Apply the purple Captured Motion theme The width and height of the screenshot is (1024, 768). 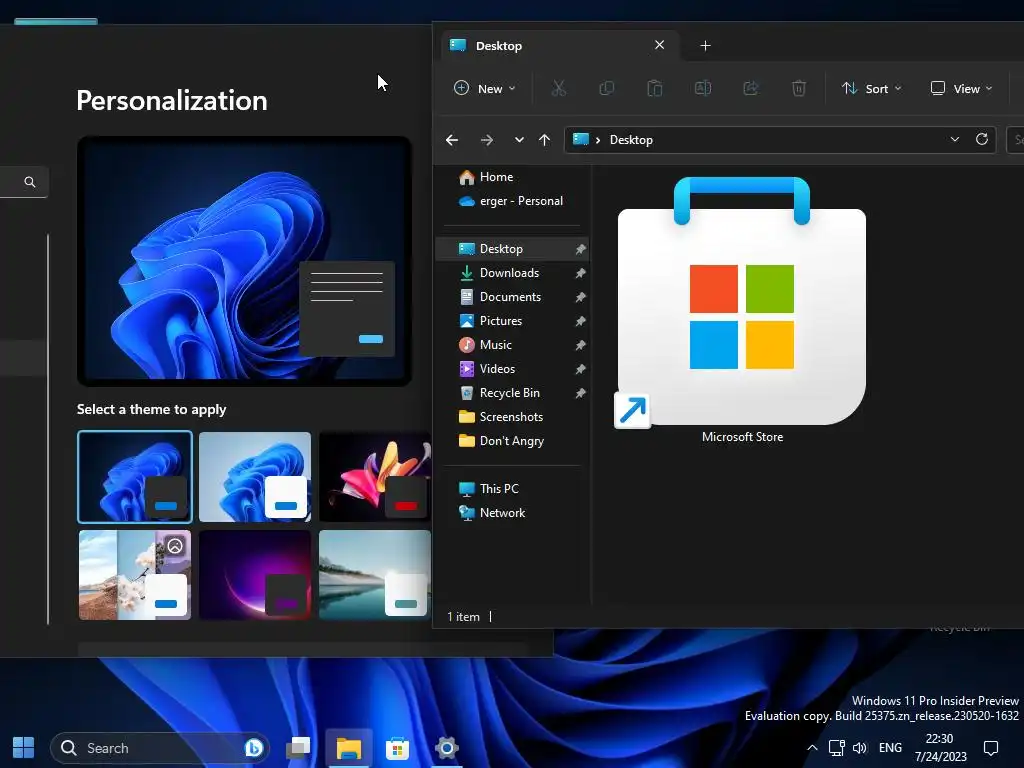point(255,575)
